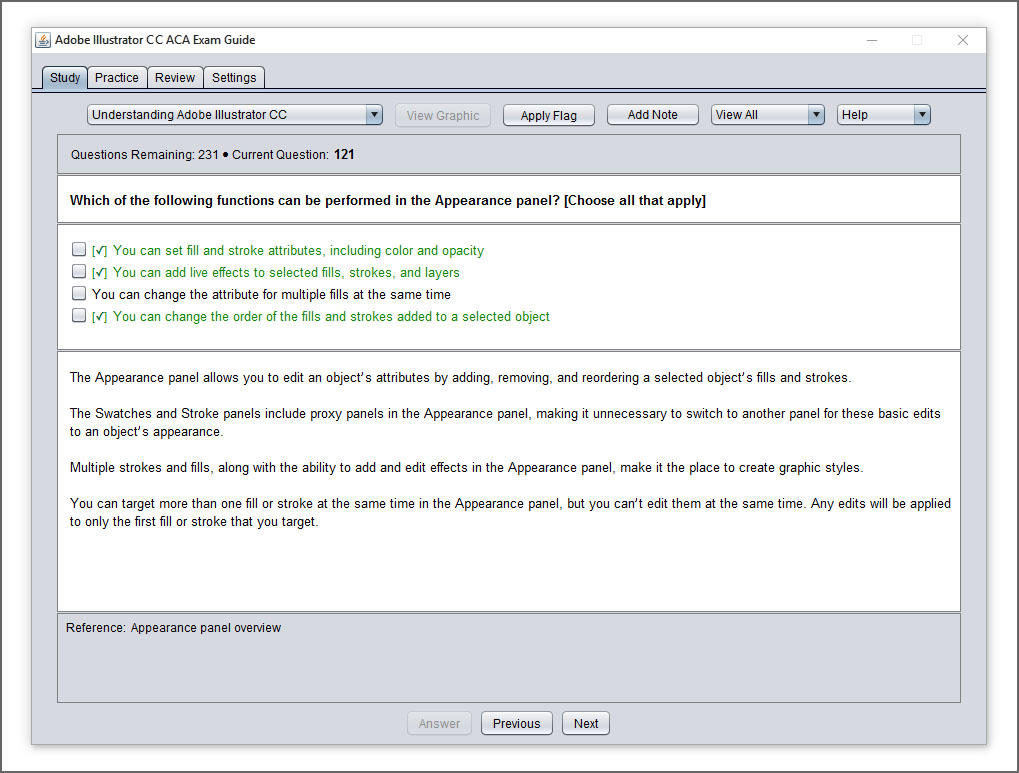Click the current question number 121
1019x773 pixels.
(344, 155)
